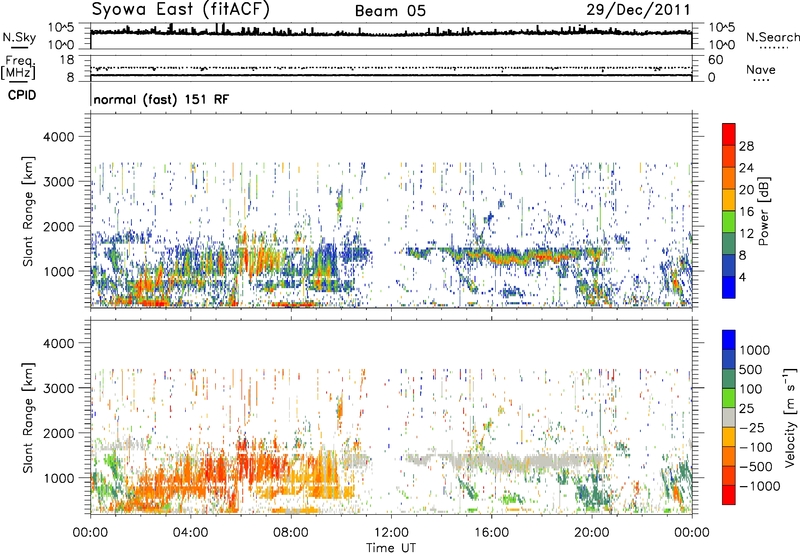
Task: Click the "12:00" time tick label
Action: tap(391, 533)
